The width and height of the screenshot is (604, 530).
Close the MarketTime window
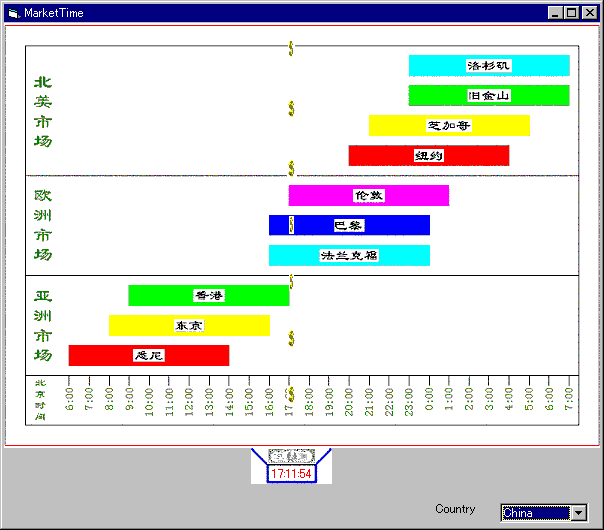point(590,13)
